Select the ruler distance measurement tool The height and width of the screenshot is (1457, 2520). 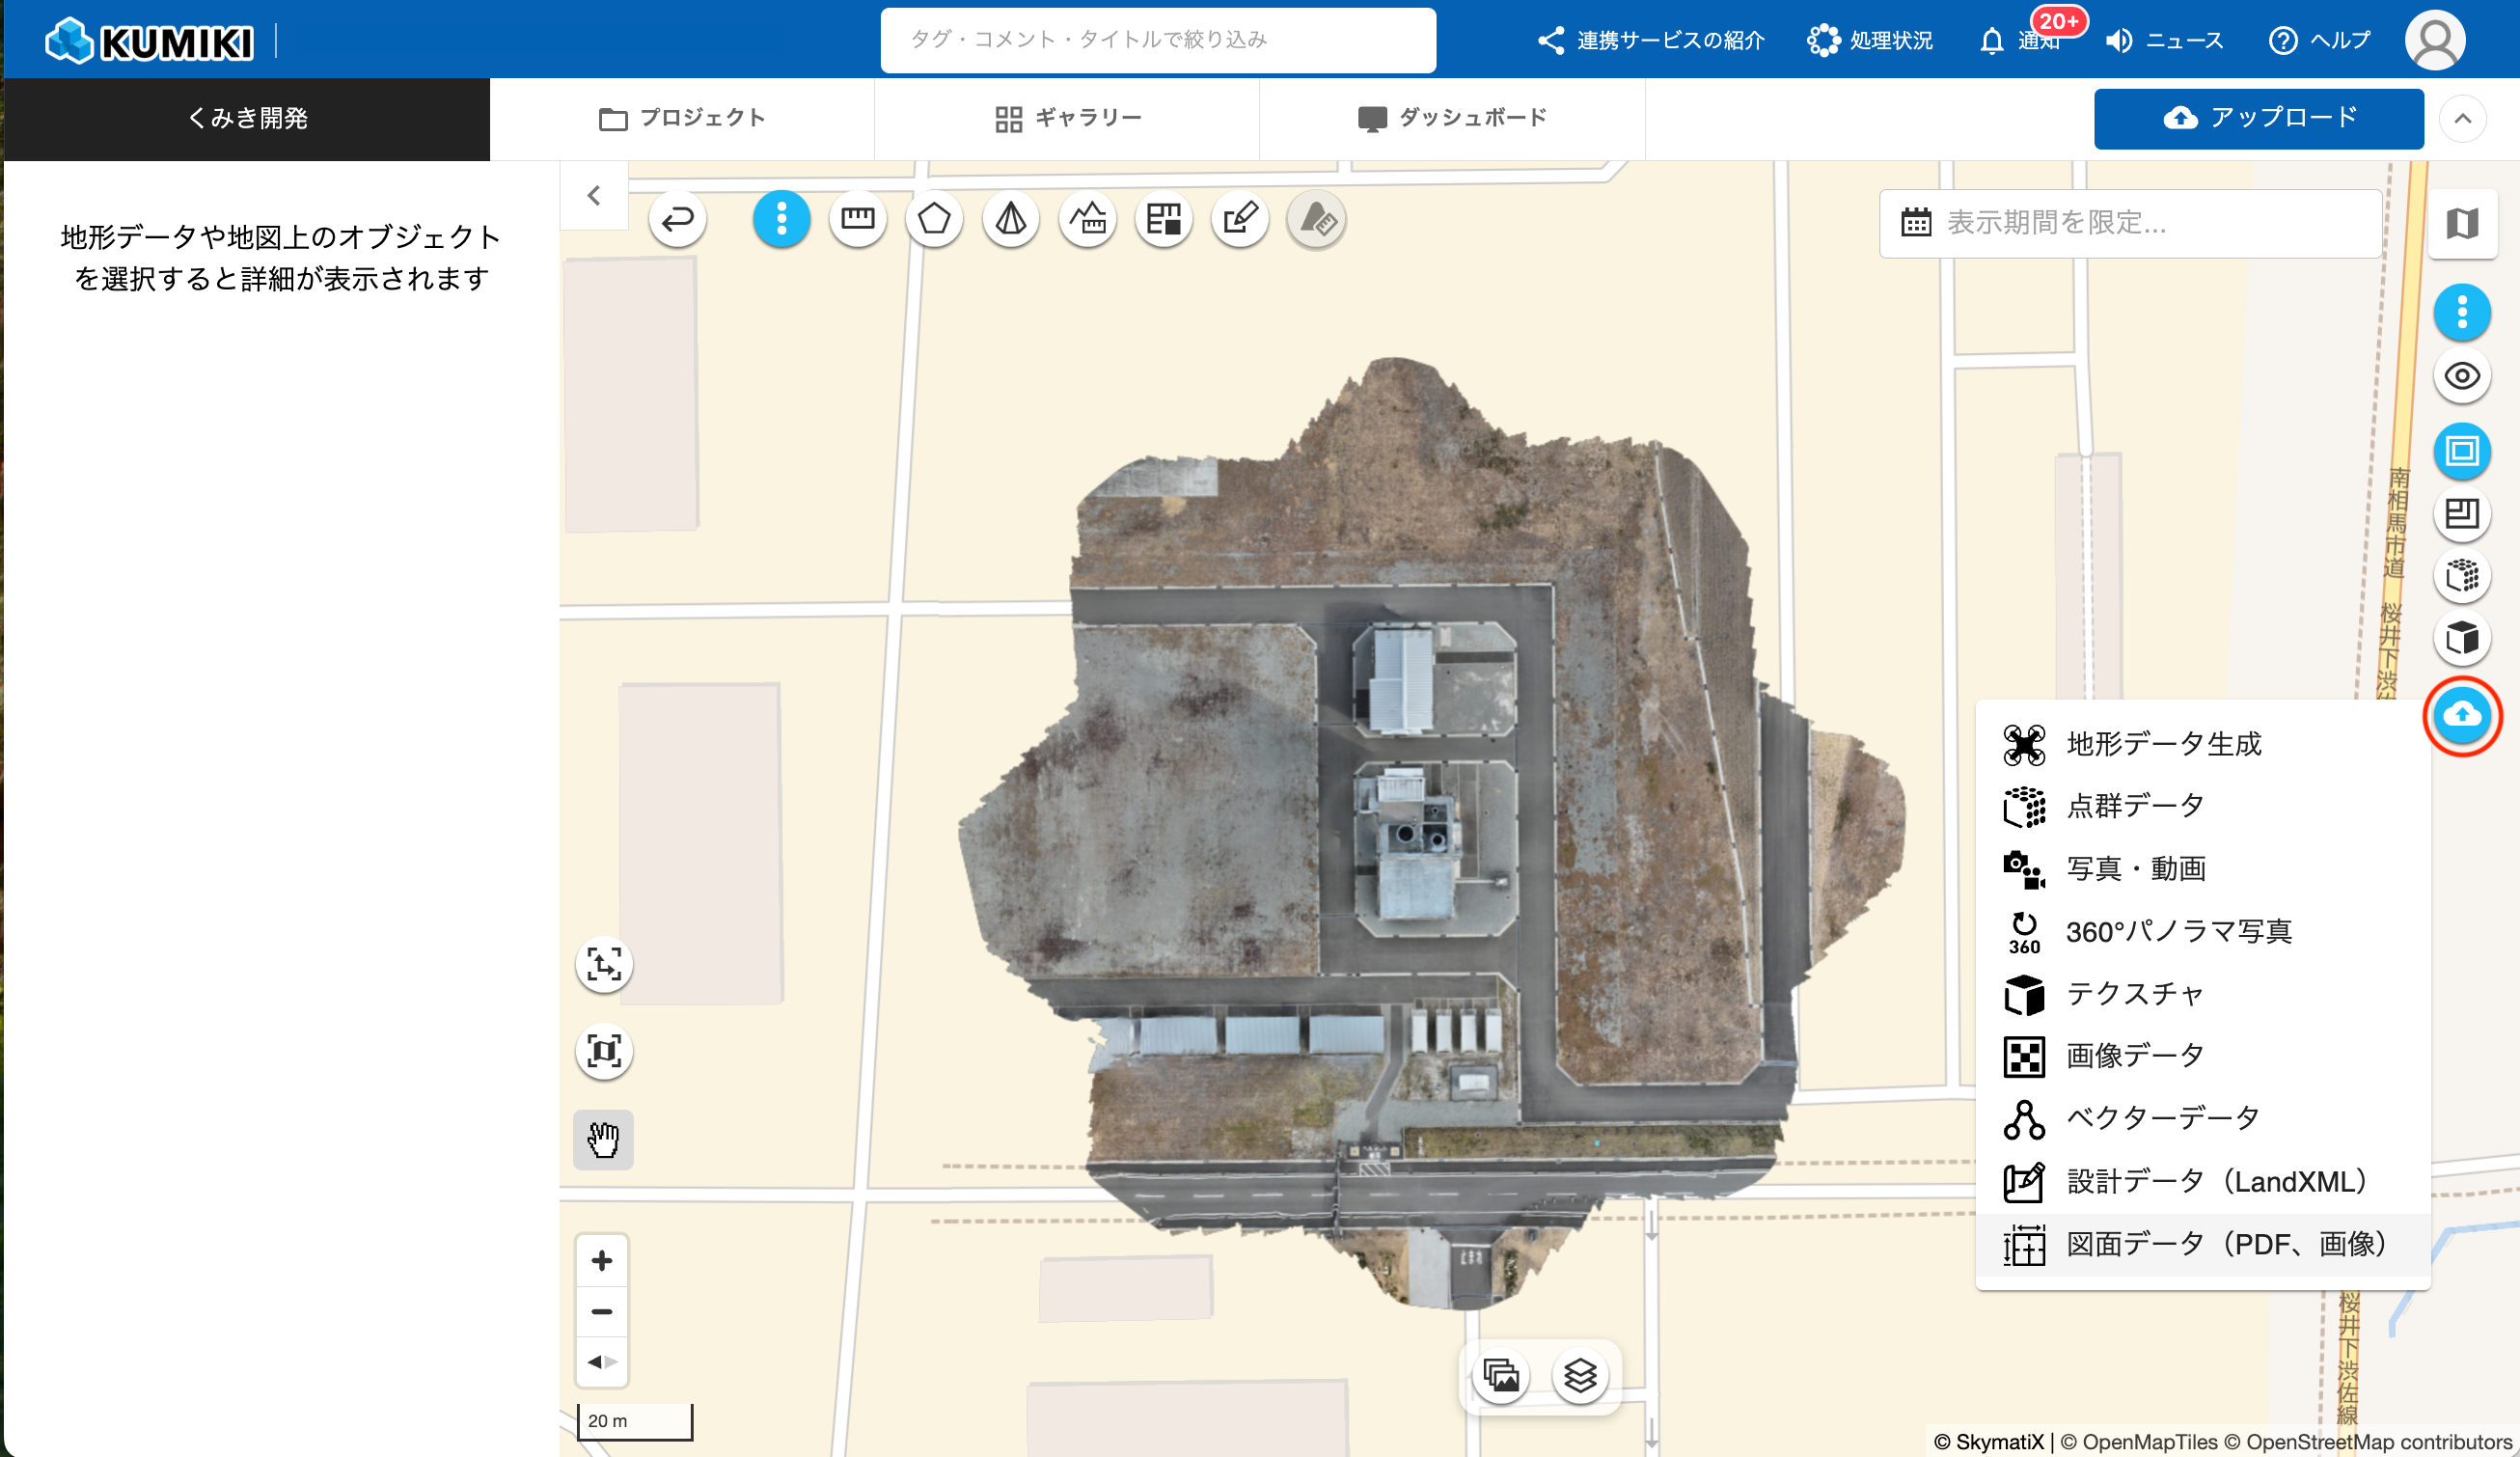tap(857, 219)
